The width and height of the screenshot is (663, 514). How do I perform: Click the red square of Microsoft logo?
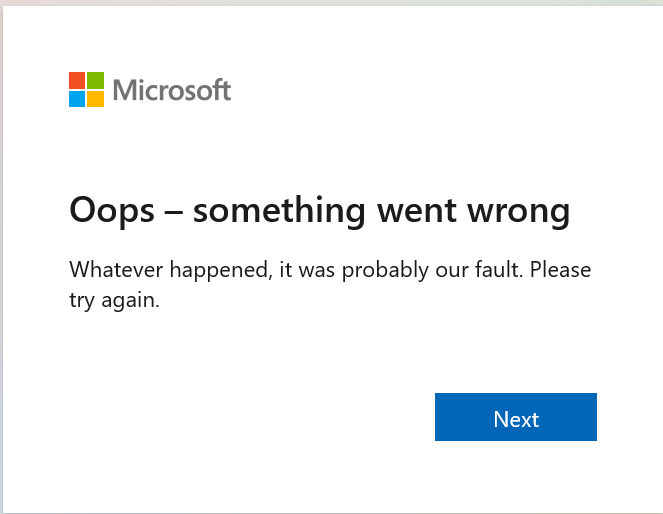click(77, 79)
